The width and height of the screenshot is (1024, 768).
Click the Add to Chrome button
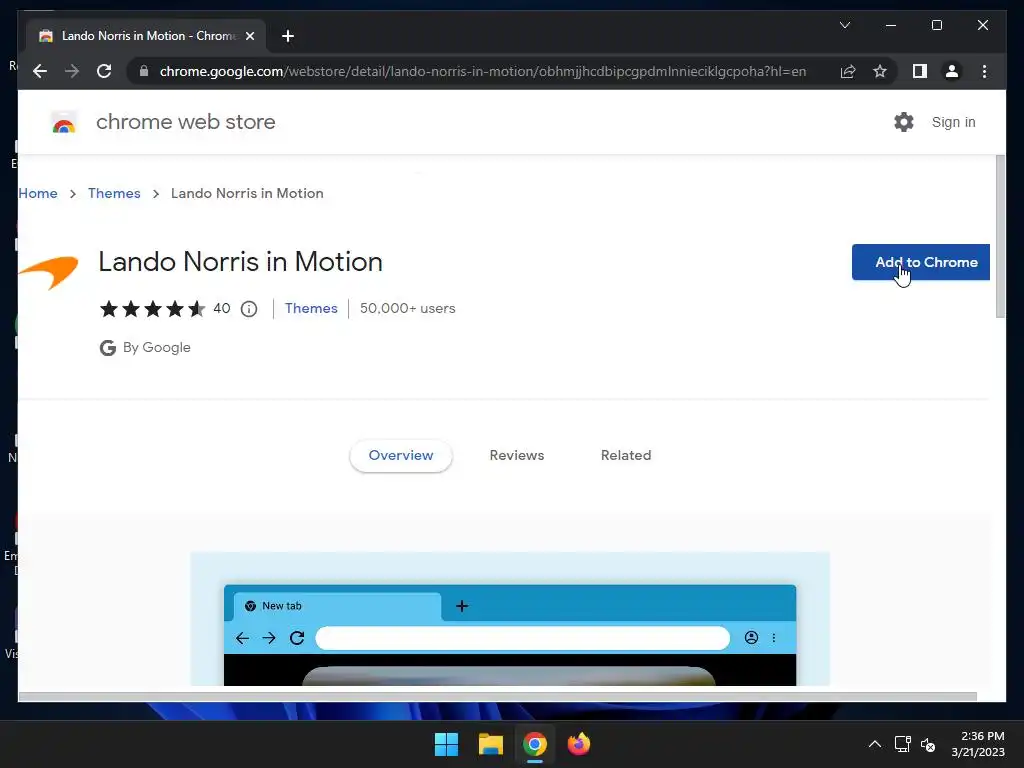(x=920, y=262)
